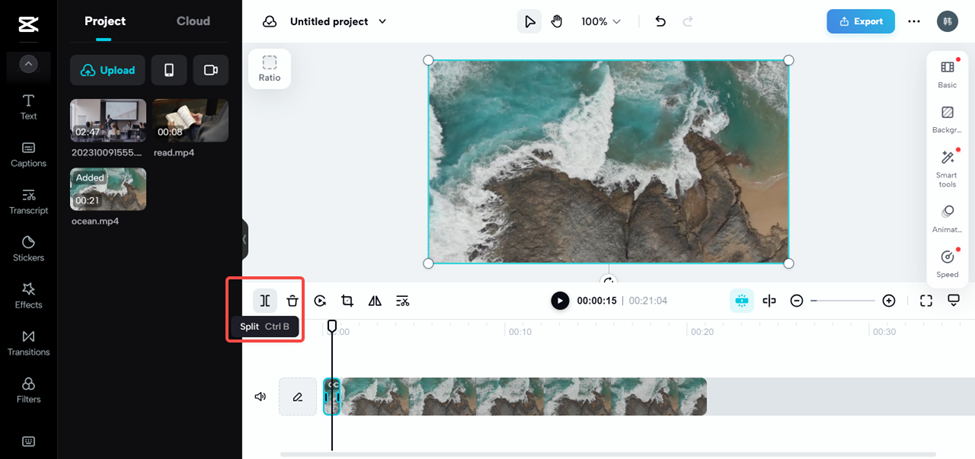Click the Split tool icon
Image resolution: width=975 pixels, height=459 pixels.
(265, 301)
